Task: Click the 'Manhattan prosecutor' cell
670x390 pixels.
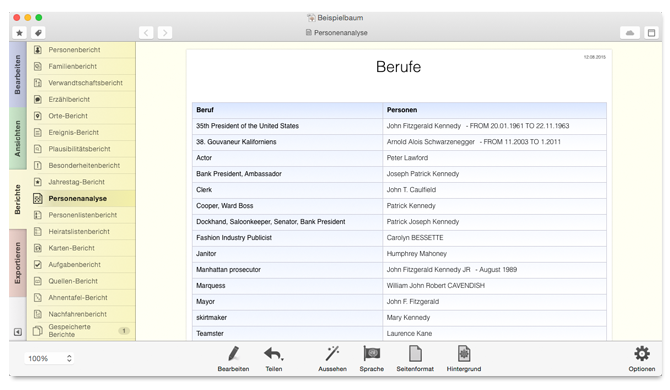Action: point(288,270)
